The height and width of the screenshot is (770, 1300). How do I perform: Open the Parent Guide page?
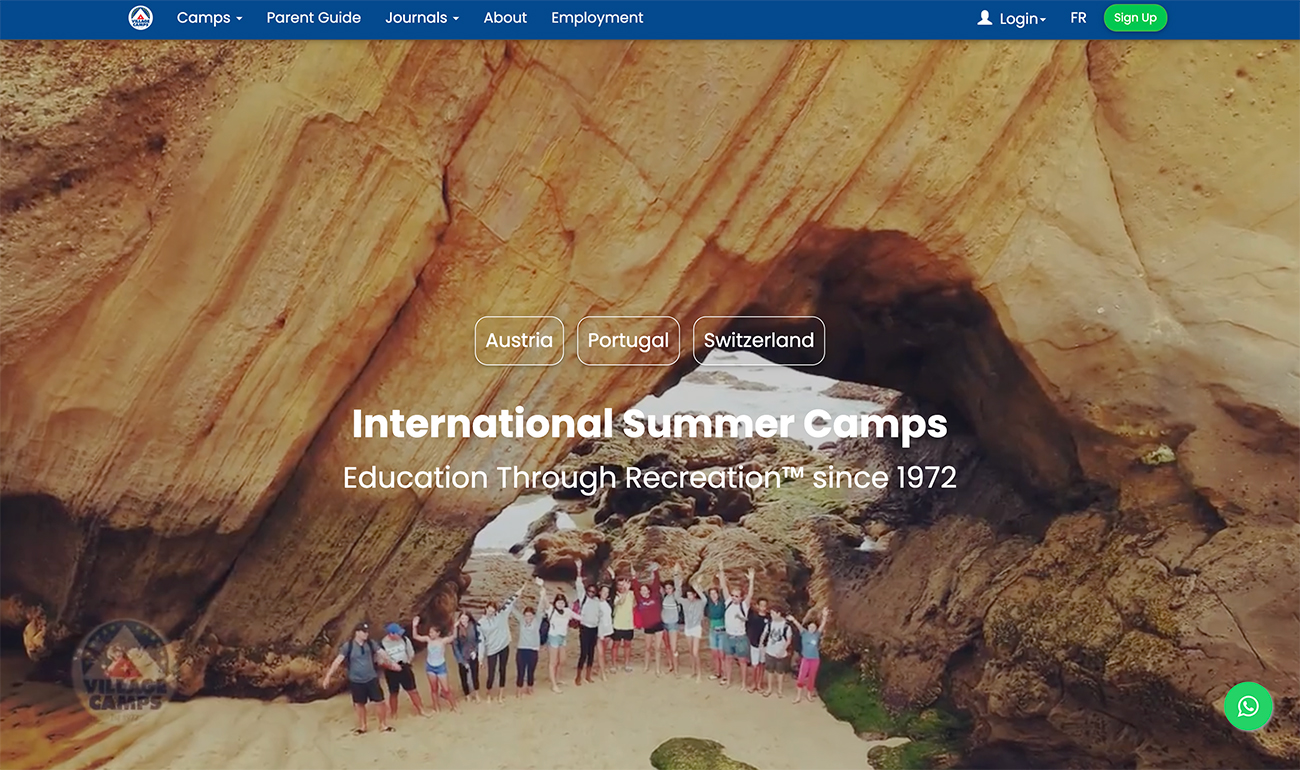pos(313,18)
